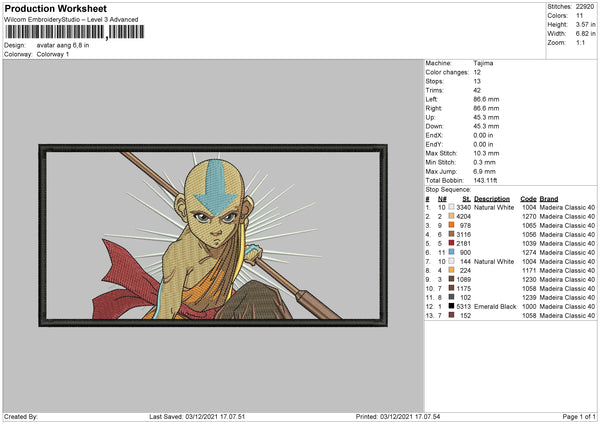Screen dimensions: 600x424
Task: Click the Stitches value 22920
Action: (x=585, y=7)
